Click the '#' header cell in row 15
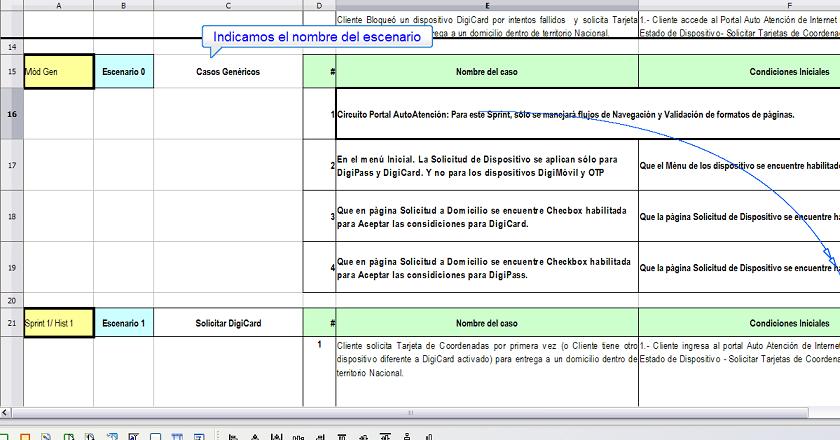The image size is (840, 440). coord(319,71)
